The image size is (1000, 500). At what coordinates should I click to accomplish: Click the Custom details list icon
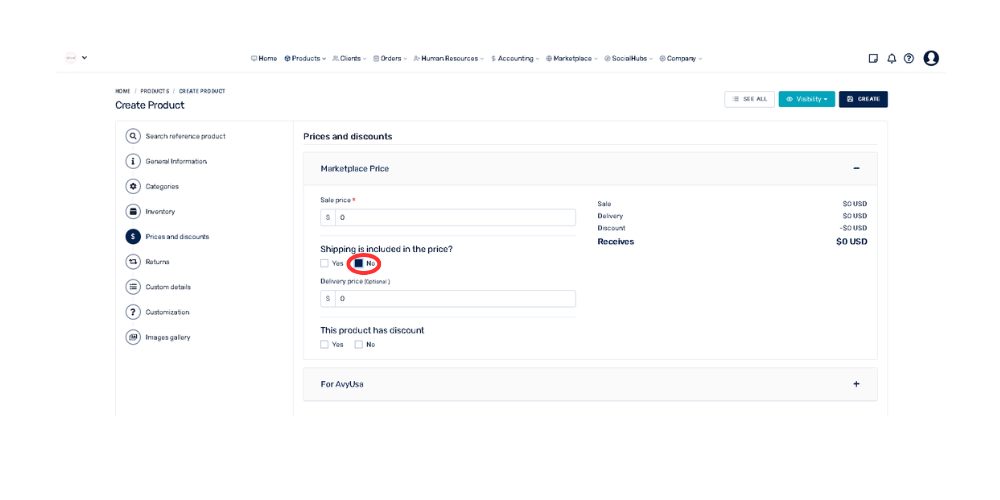(133, 287)
